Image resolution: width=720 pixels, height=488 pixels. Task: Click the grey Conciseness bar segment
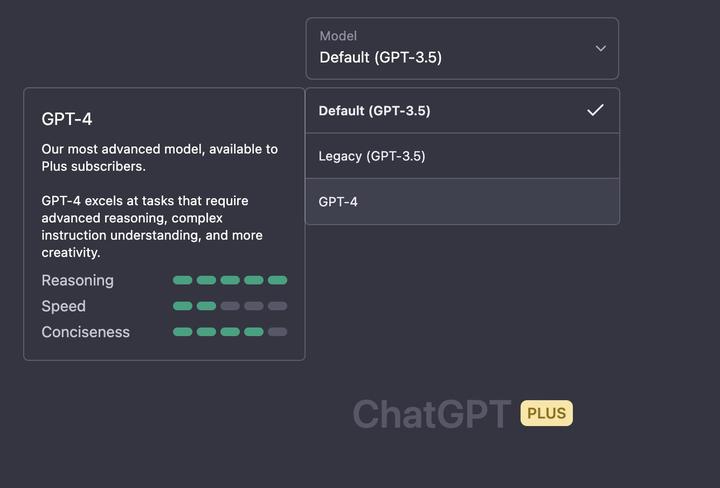pyautogui.click(x=277, y=332)
